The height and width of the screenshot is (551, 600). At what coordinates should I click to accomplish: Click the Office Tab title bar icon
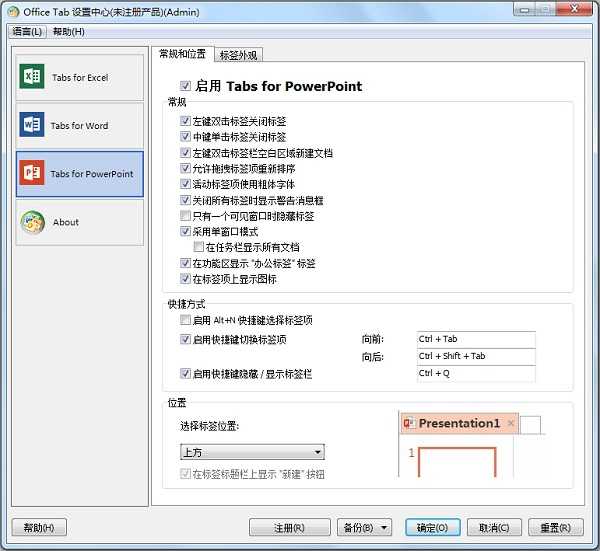[13, 11]
